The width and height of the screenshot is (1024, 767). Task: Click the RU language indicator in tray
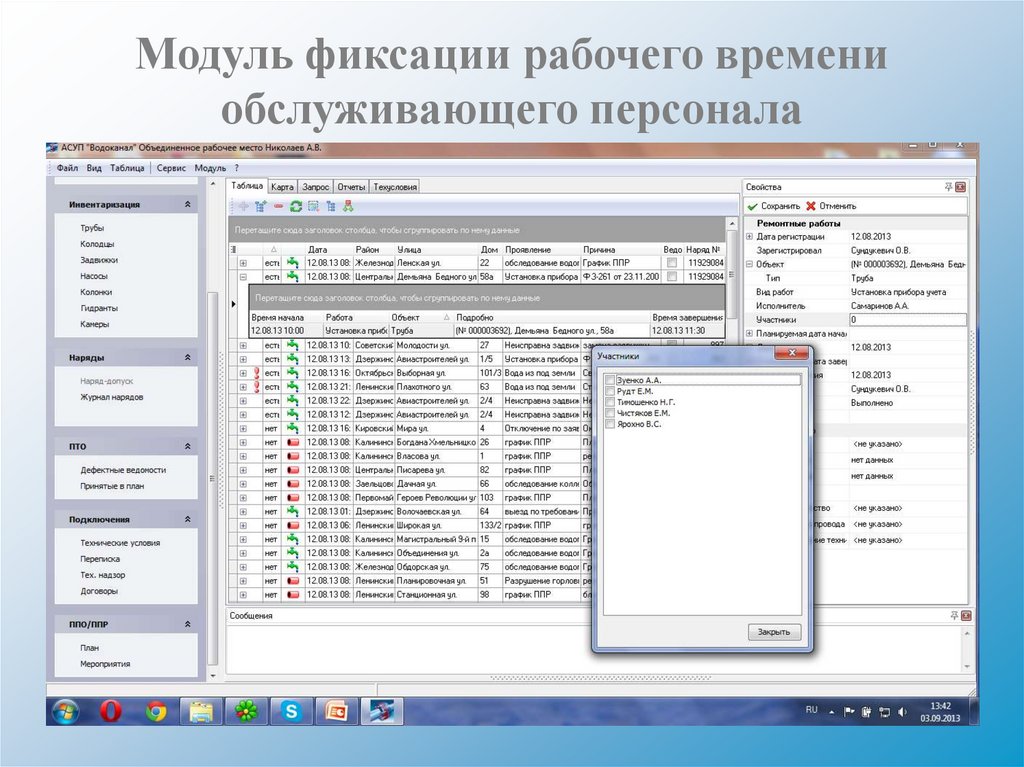(812, 710)
